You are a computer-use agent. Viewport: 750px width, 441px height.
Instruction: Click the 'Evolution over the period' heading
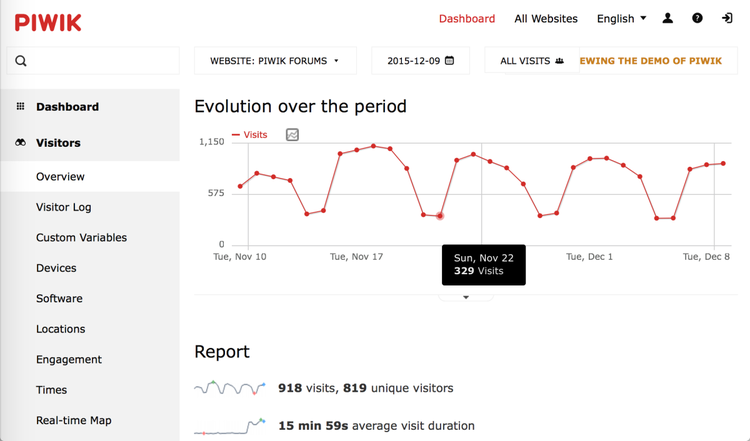300,106
